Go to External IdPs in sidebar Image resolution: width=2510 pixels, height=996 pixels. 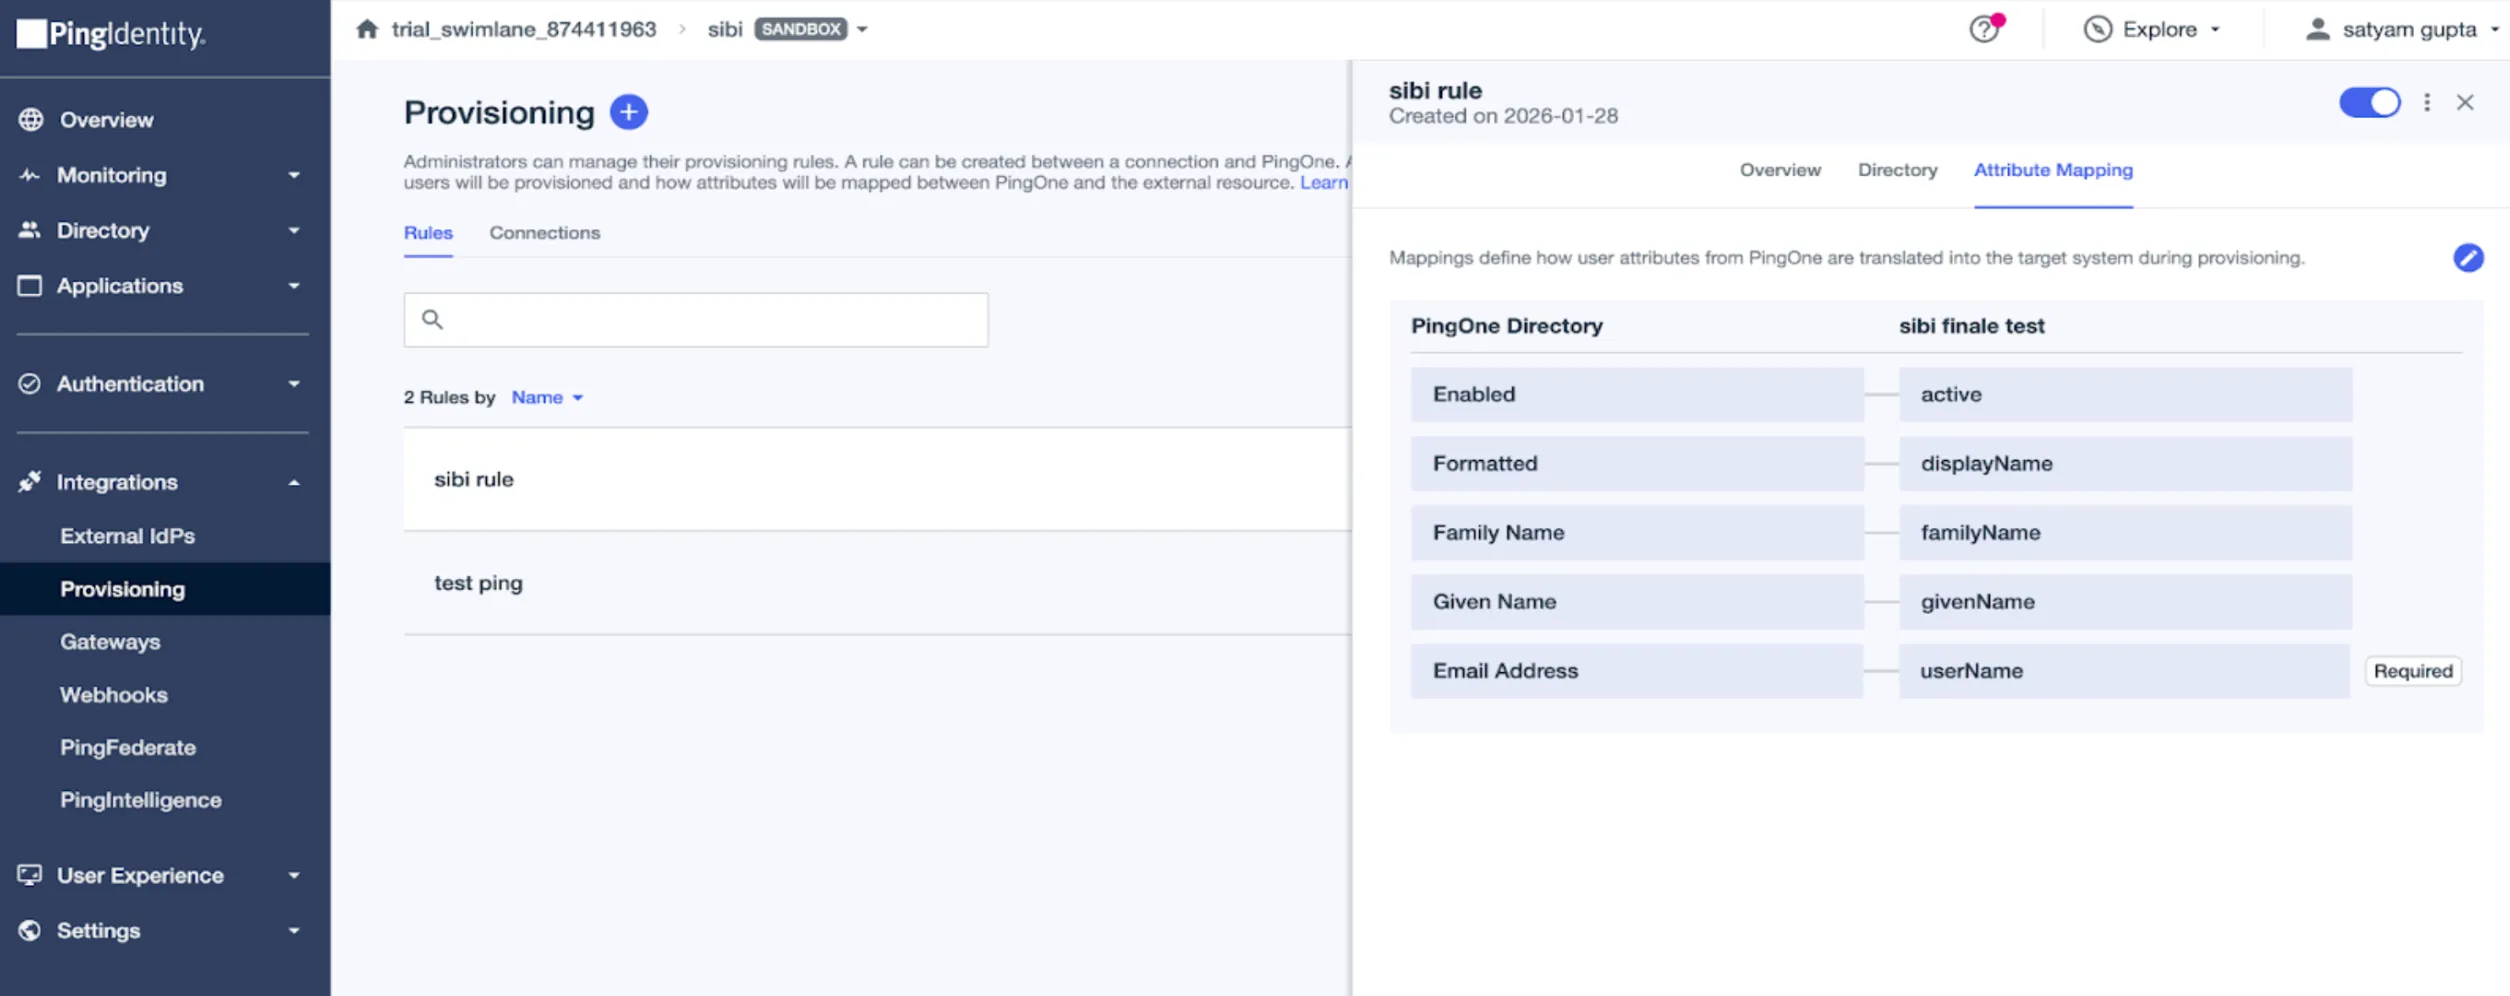[127, 536]
